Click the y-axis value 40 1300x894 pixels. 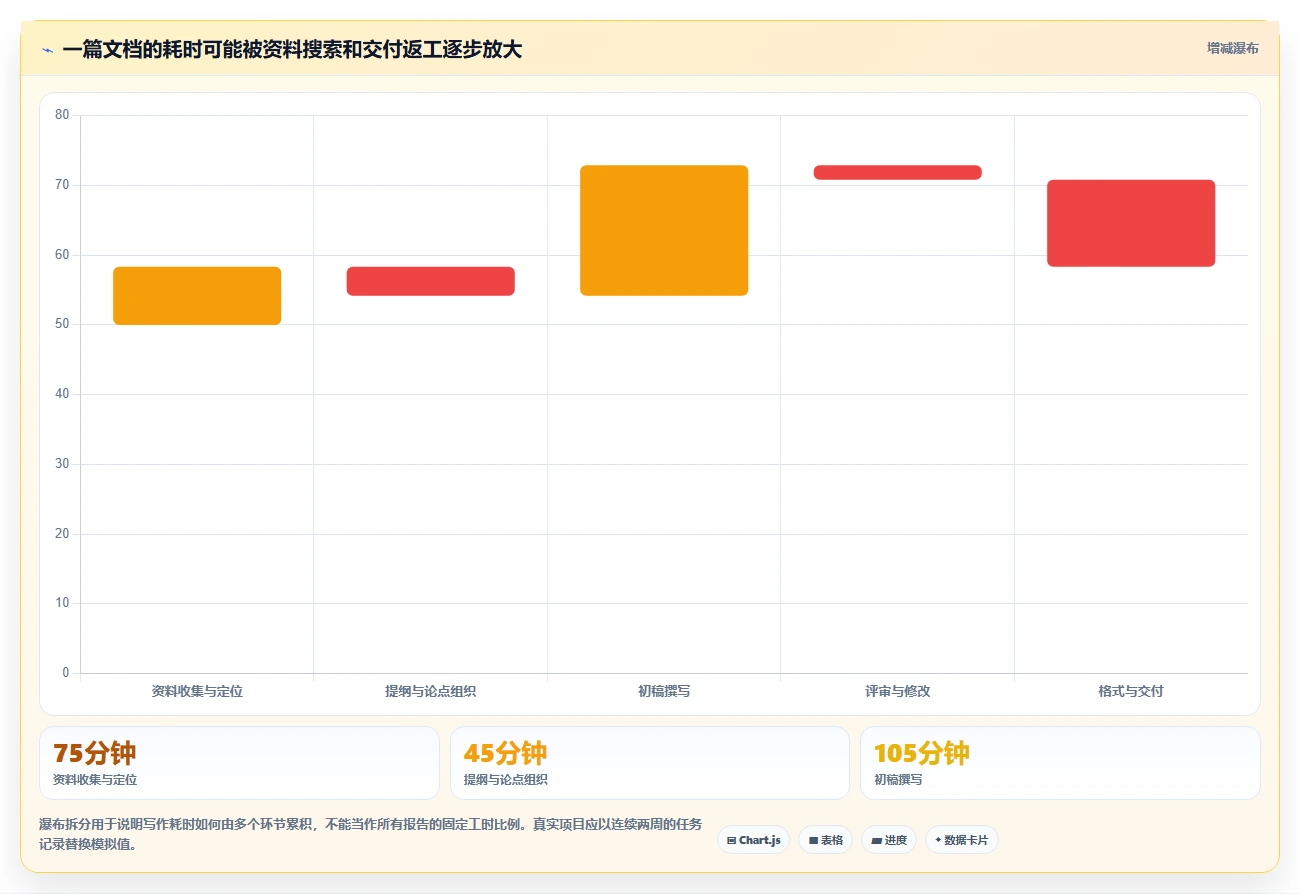(62, 394)
